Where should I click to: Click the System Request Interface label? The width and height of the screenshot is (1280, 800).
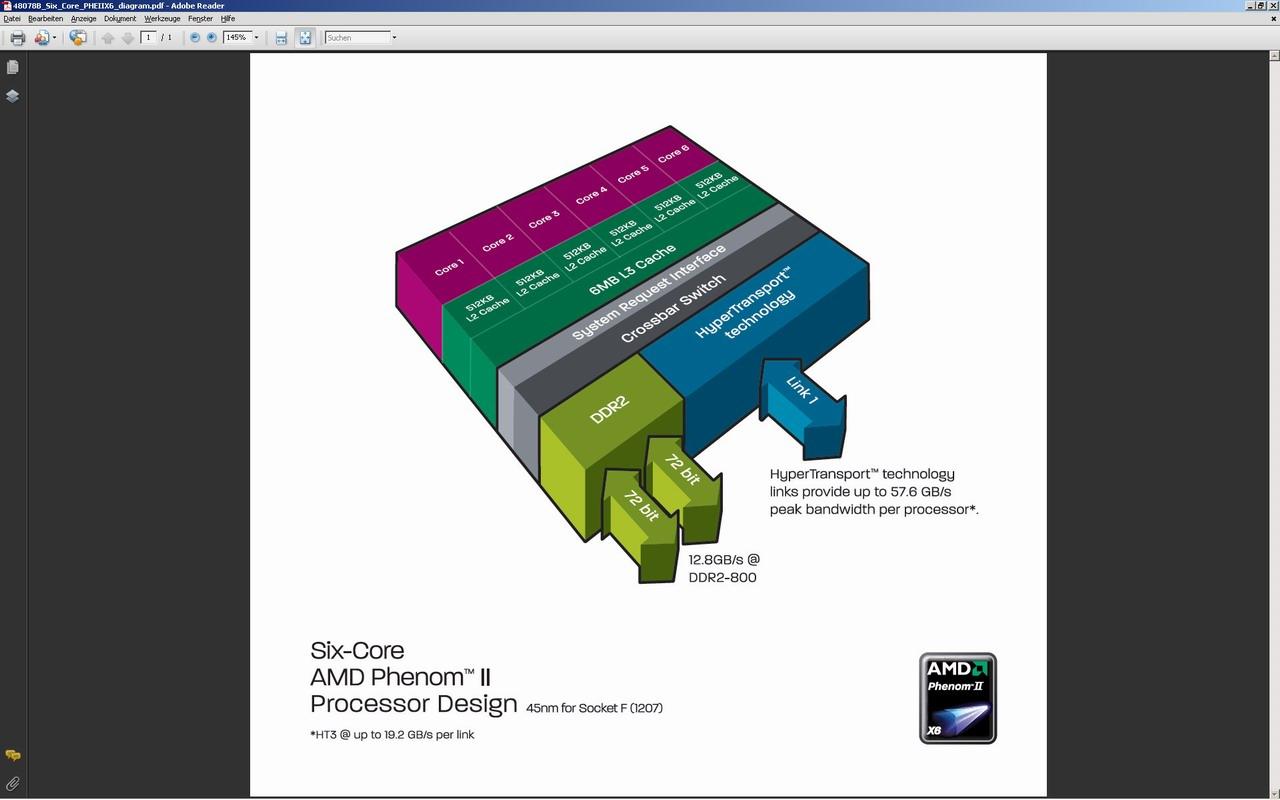649,292
